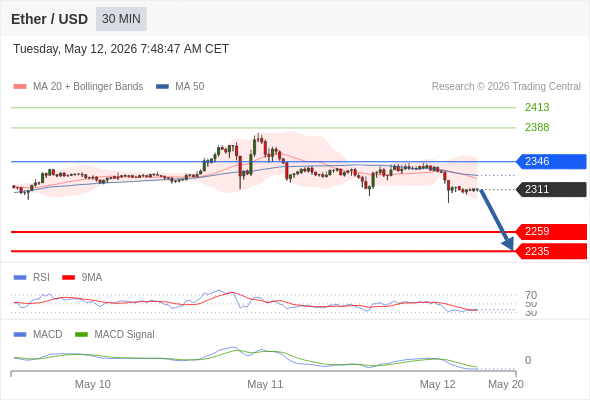Click the May 20 date axis label
This screenshot has width=590, height=400.
506,384
